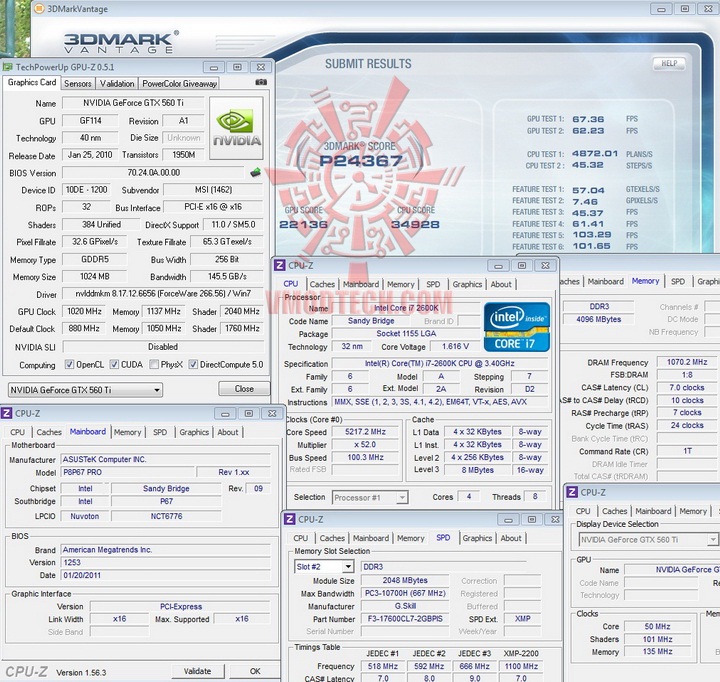
Task: Open the Processor #1 selection dropdown
Action: click(x=370, y=497)
